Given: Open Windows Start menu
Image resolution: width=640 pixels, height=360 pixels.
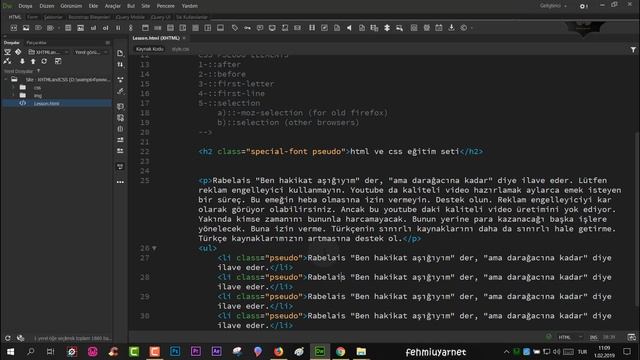Looking at the screenshot, I should coord(10,351).
